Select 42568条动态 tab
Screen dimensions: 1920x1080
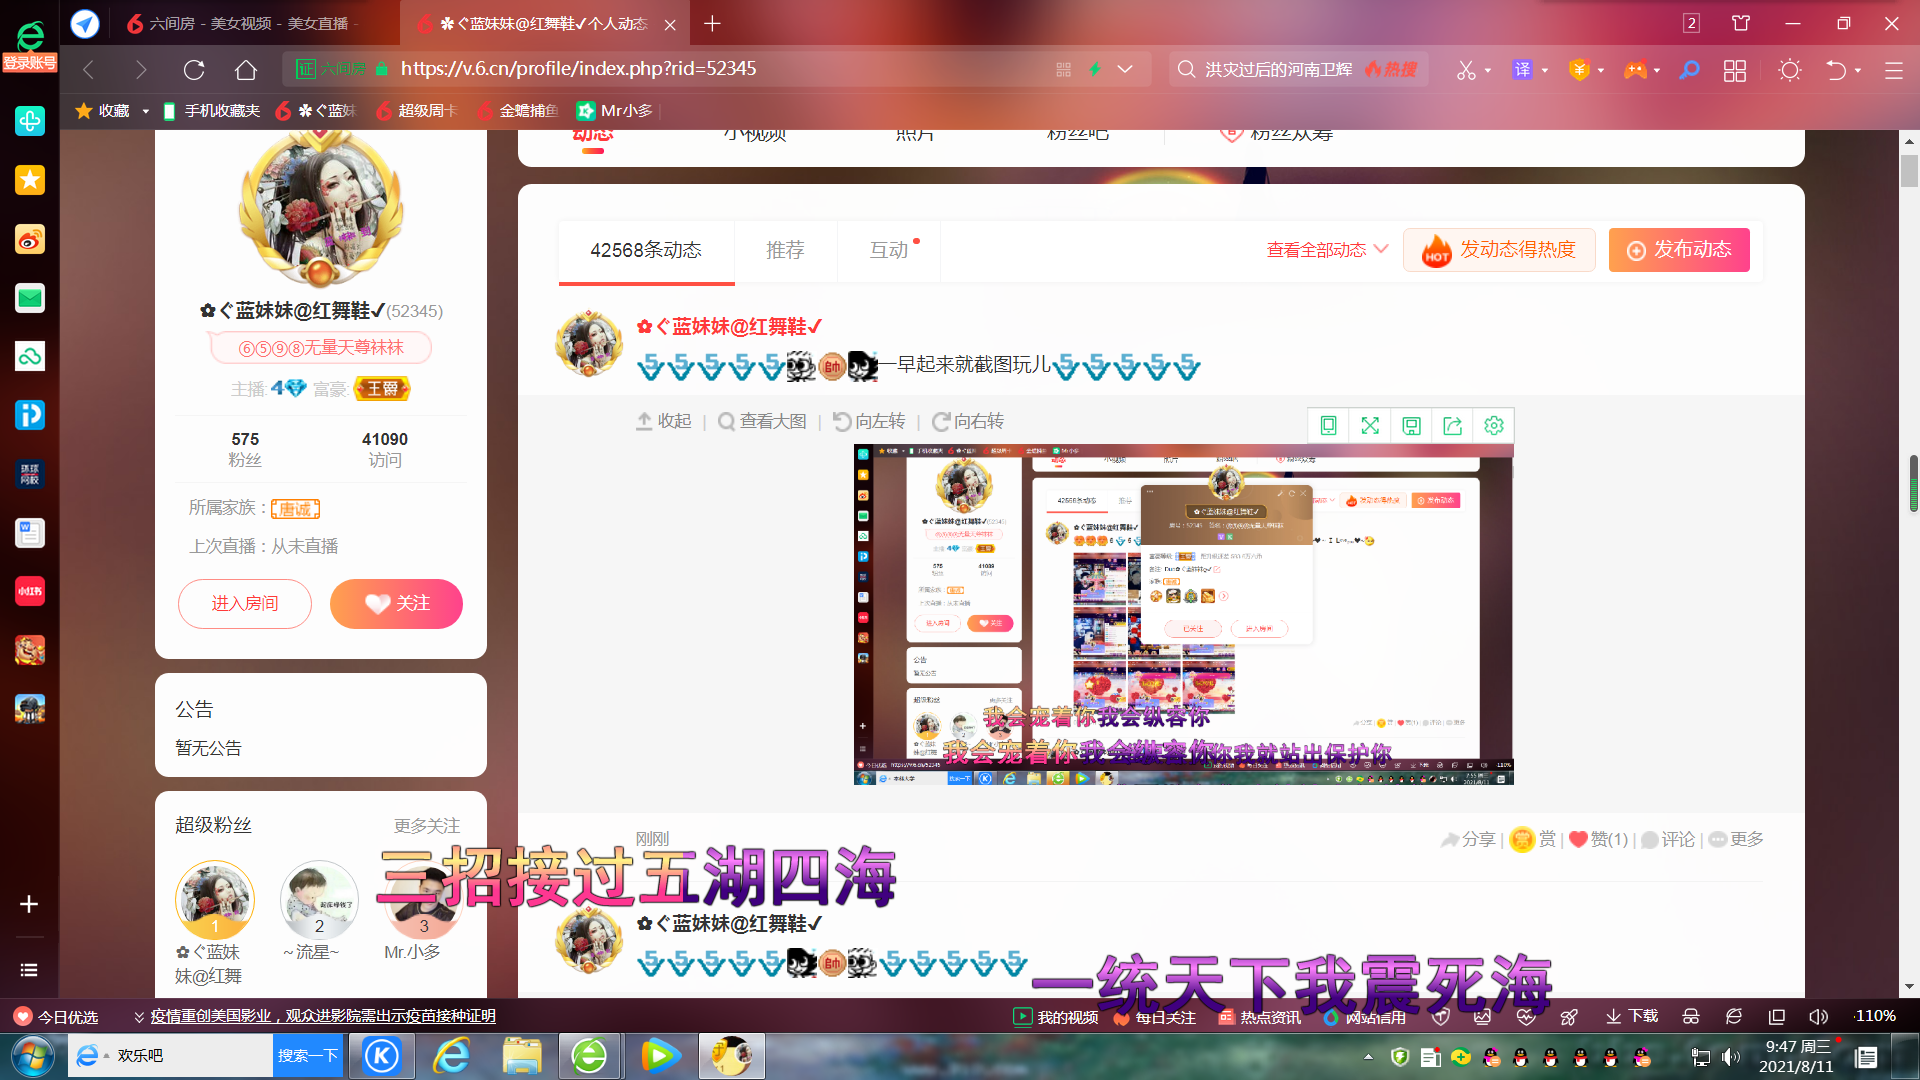tap(646, 250)
